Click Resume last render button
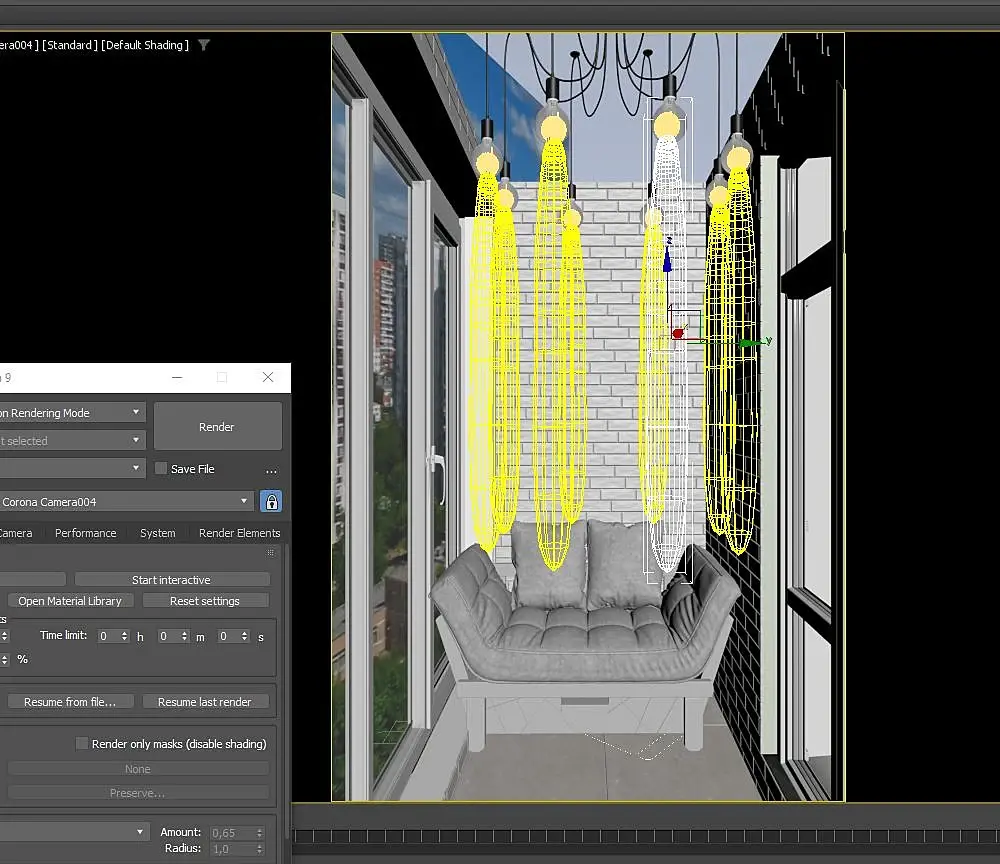This screenshot has height=864, width=1000. pos(205,702)
